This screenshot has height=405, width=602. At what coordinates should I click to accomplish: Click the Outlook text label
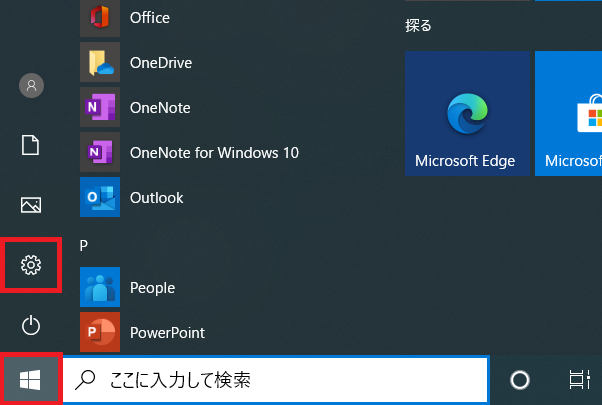[x=157, y=198]
